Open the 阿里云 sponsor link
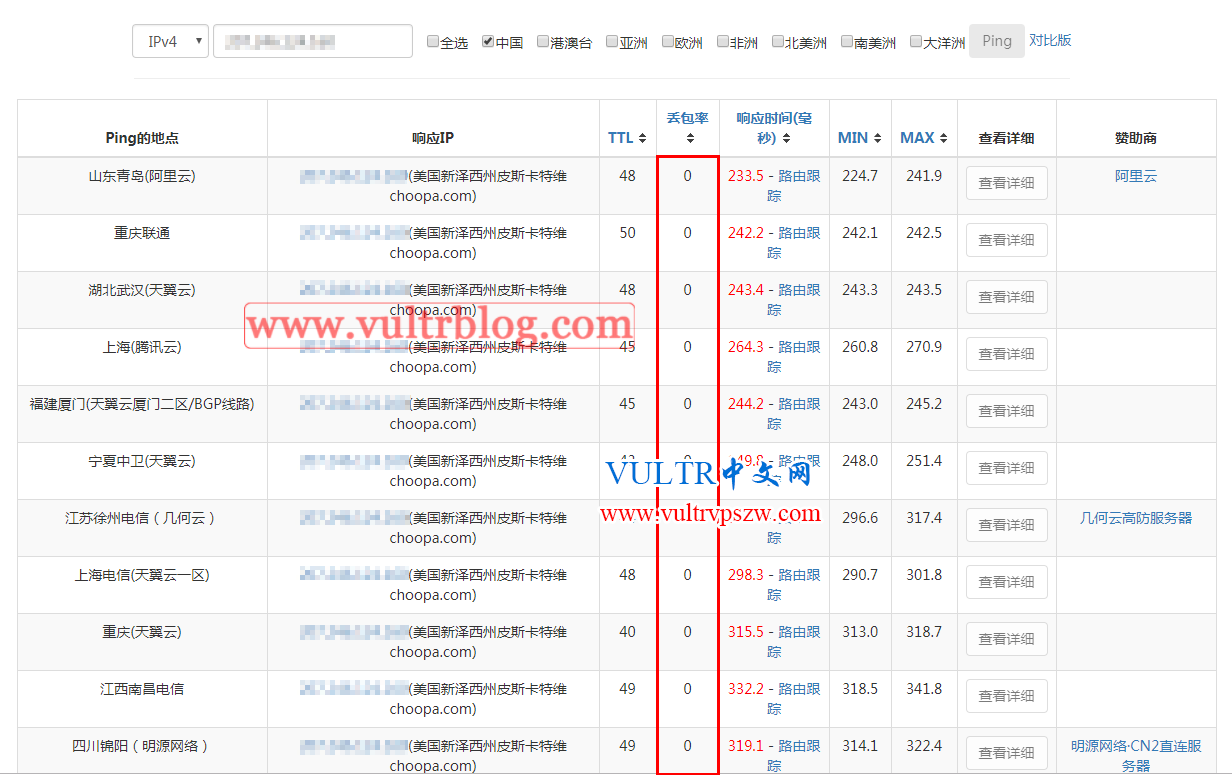Viewport: 1232px width, 775px height. pos(1136,176)
